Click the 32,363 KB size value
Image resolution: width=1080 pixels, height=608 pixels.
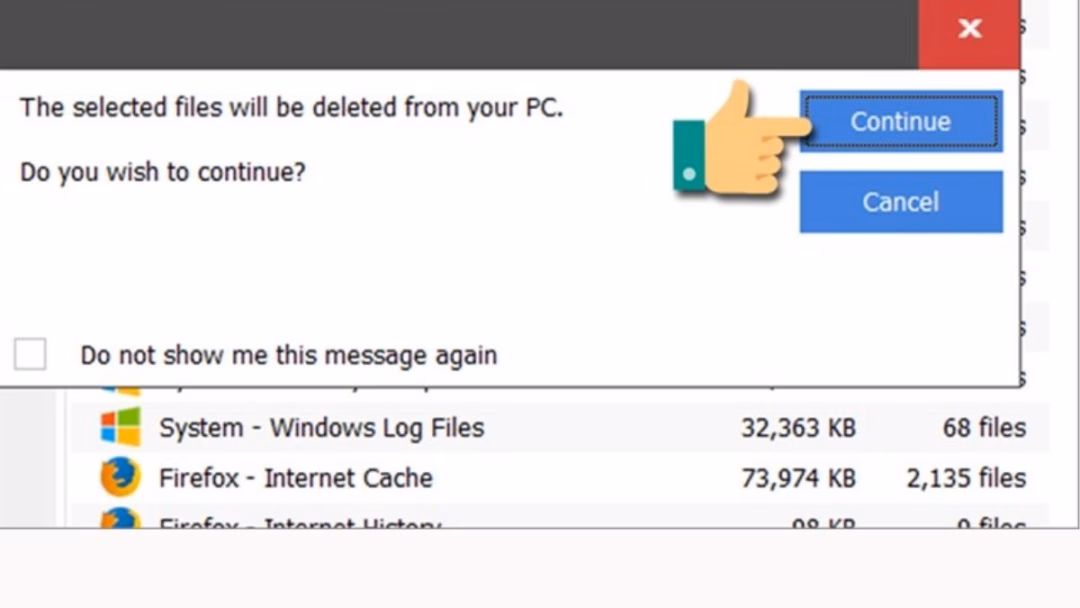(798, 428)
